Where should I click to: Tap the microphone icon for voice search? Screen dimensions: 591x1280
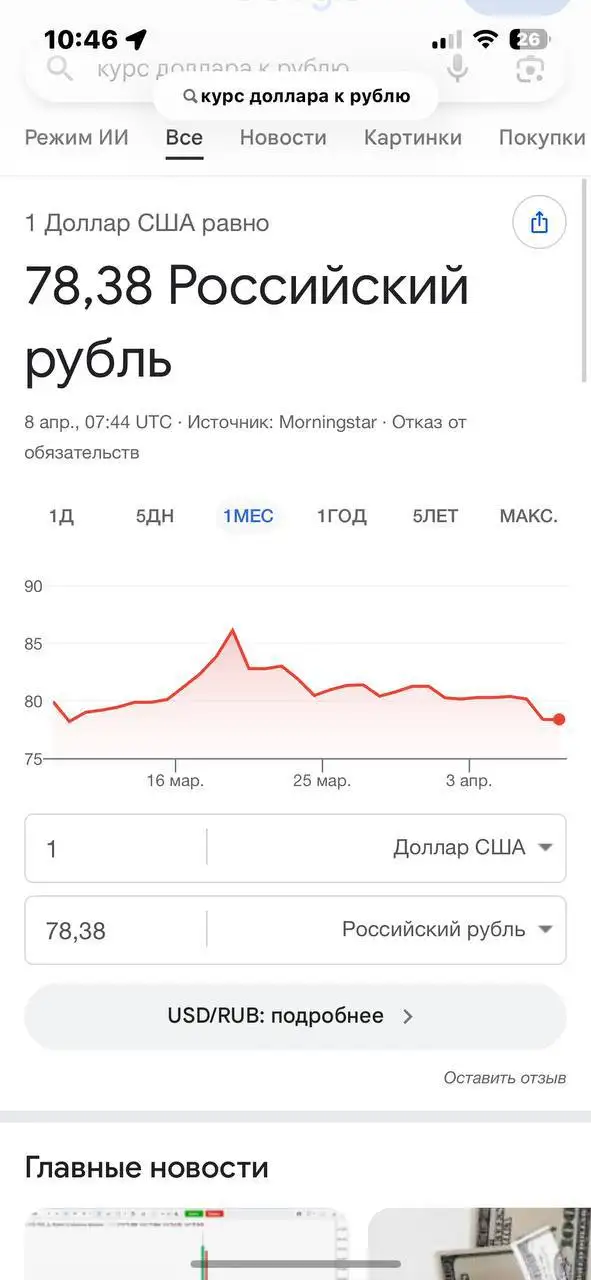pos(457,68)
